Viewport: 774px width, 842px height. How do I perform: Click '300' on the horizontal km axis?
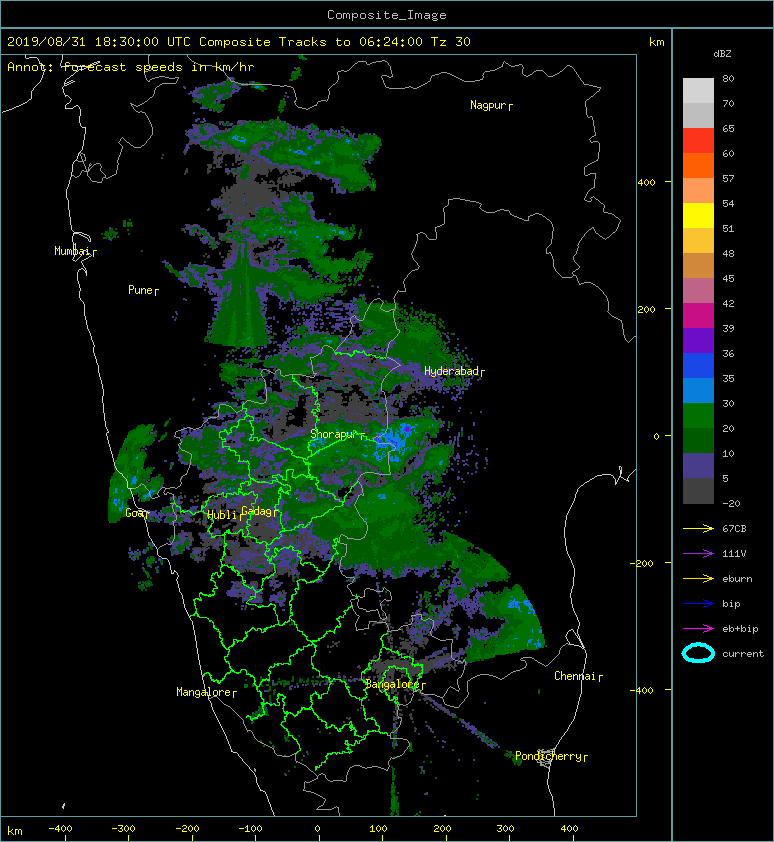click(505, 829)
